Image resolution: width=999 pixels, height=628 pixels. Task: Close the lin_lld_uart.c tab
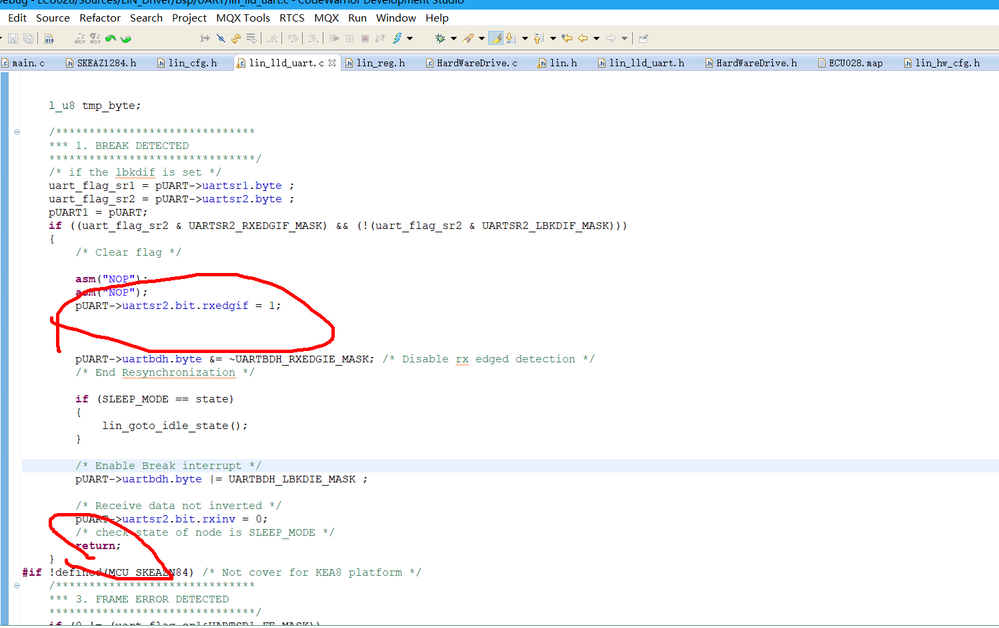[332, 63]
